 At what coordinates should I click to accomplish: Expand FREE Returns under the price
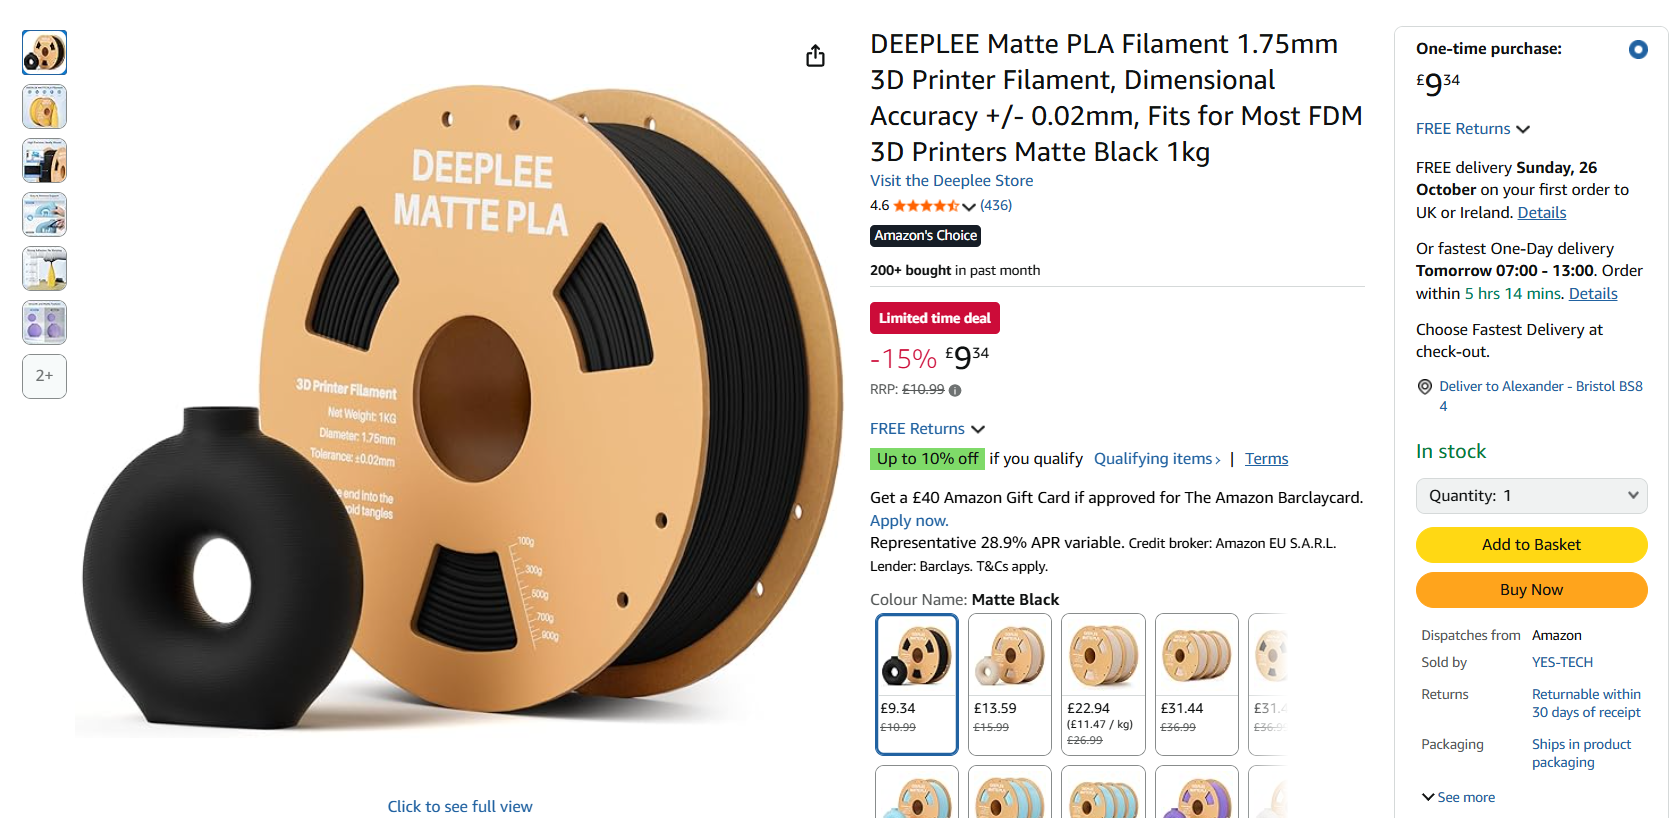[x=927, y=429]
